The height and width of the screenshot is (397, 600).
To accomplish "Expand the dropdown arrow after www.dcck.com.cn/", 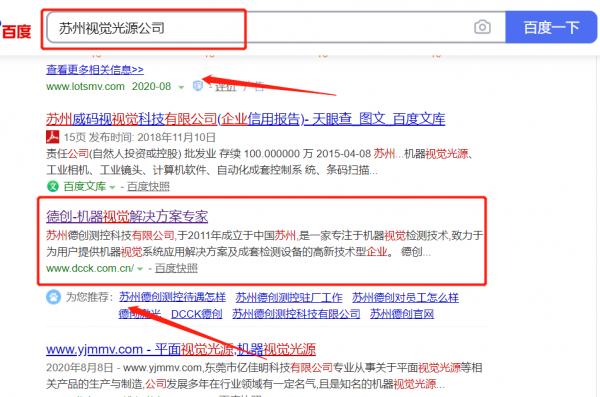I will [140, 269].
